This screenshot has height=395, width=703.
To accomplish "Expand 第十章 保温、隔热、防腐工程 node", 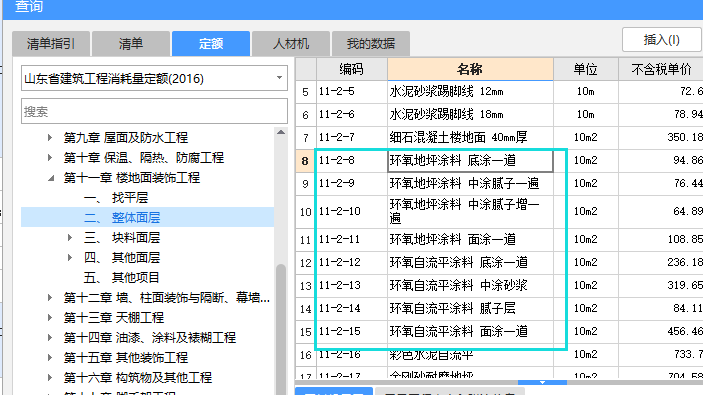I will point(50,157).
